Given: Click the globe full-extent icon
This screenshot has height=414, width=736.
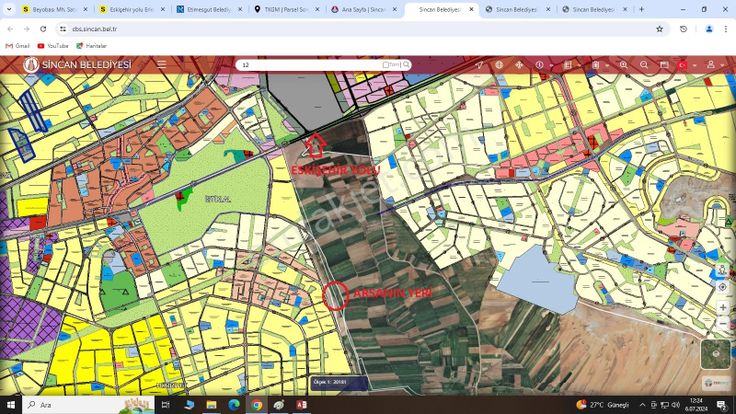Looking at the screenshot, I should 499,65.
